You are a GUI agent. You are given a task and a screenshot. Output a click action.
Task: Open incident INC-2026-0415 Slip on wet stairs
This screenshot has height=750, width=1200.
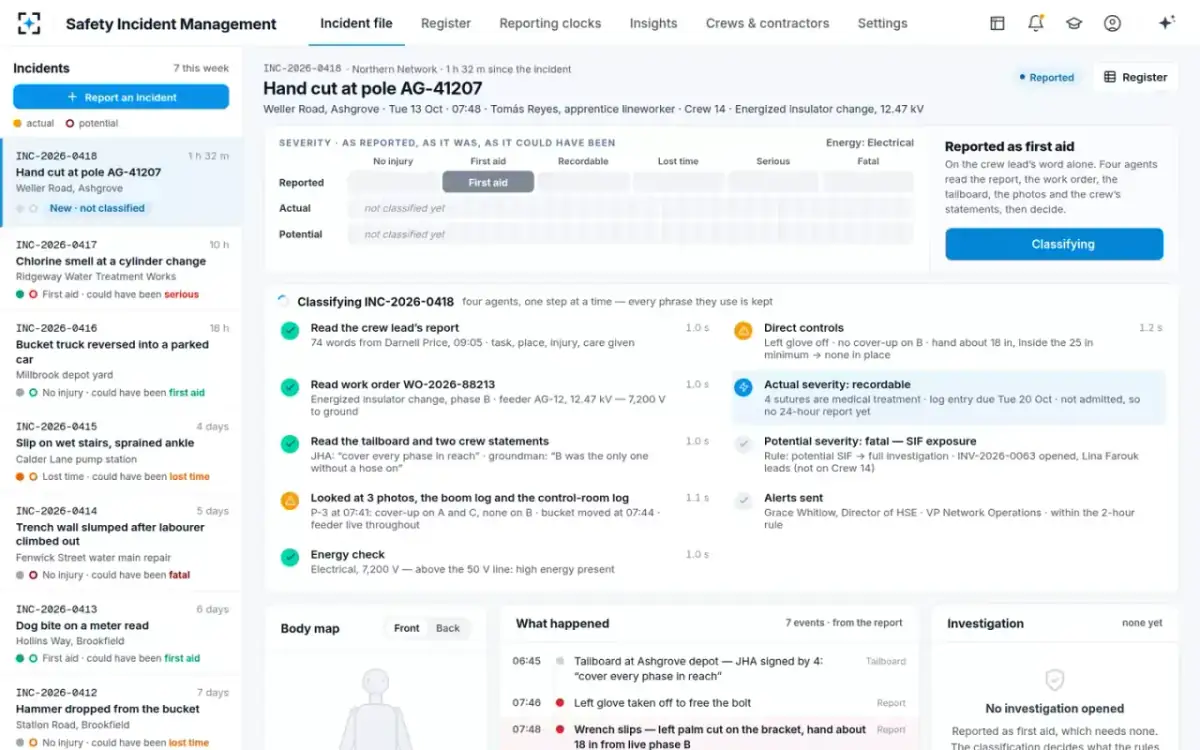[121, 451]
